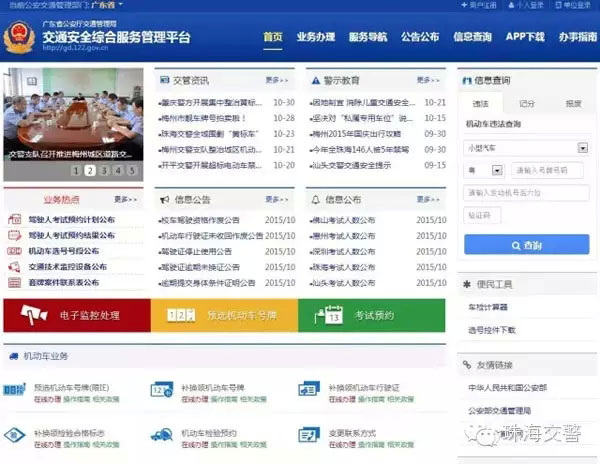Open the 小型汽车 vehicle type dropdown
Viewport: 600px width, 464px height.
(x=527, y=148)
